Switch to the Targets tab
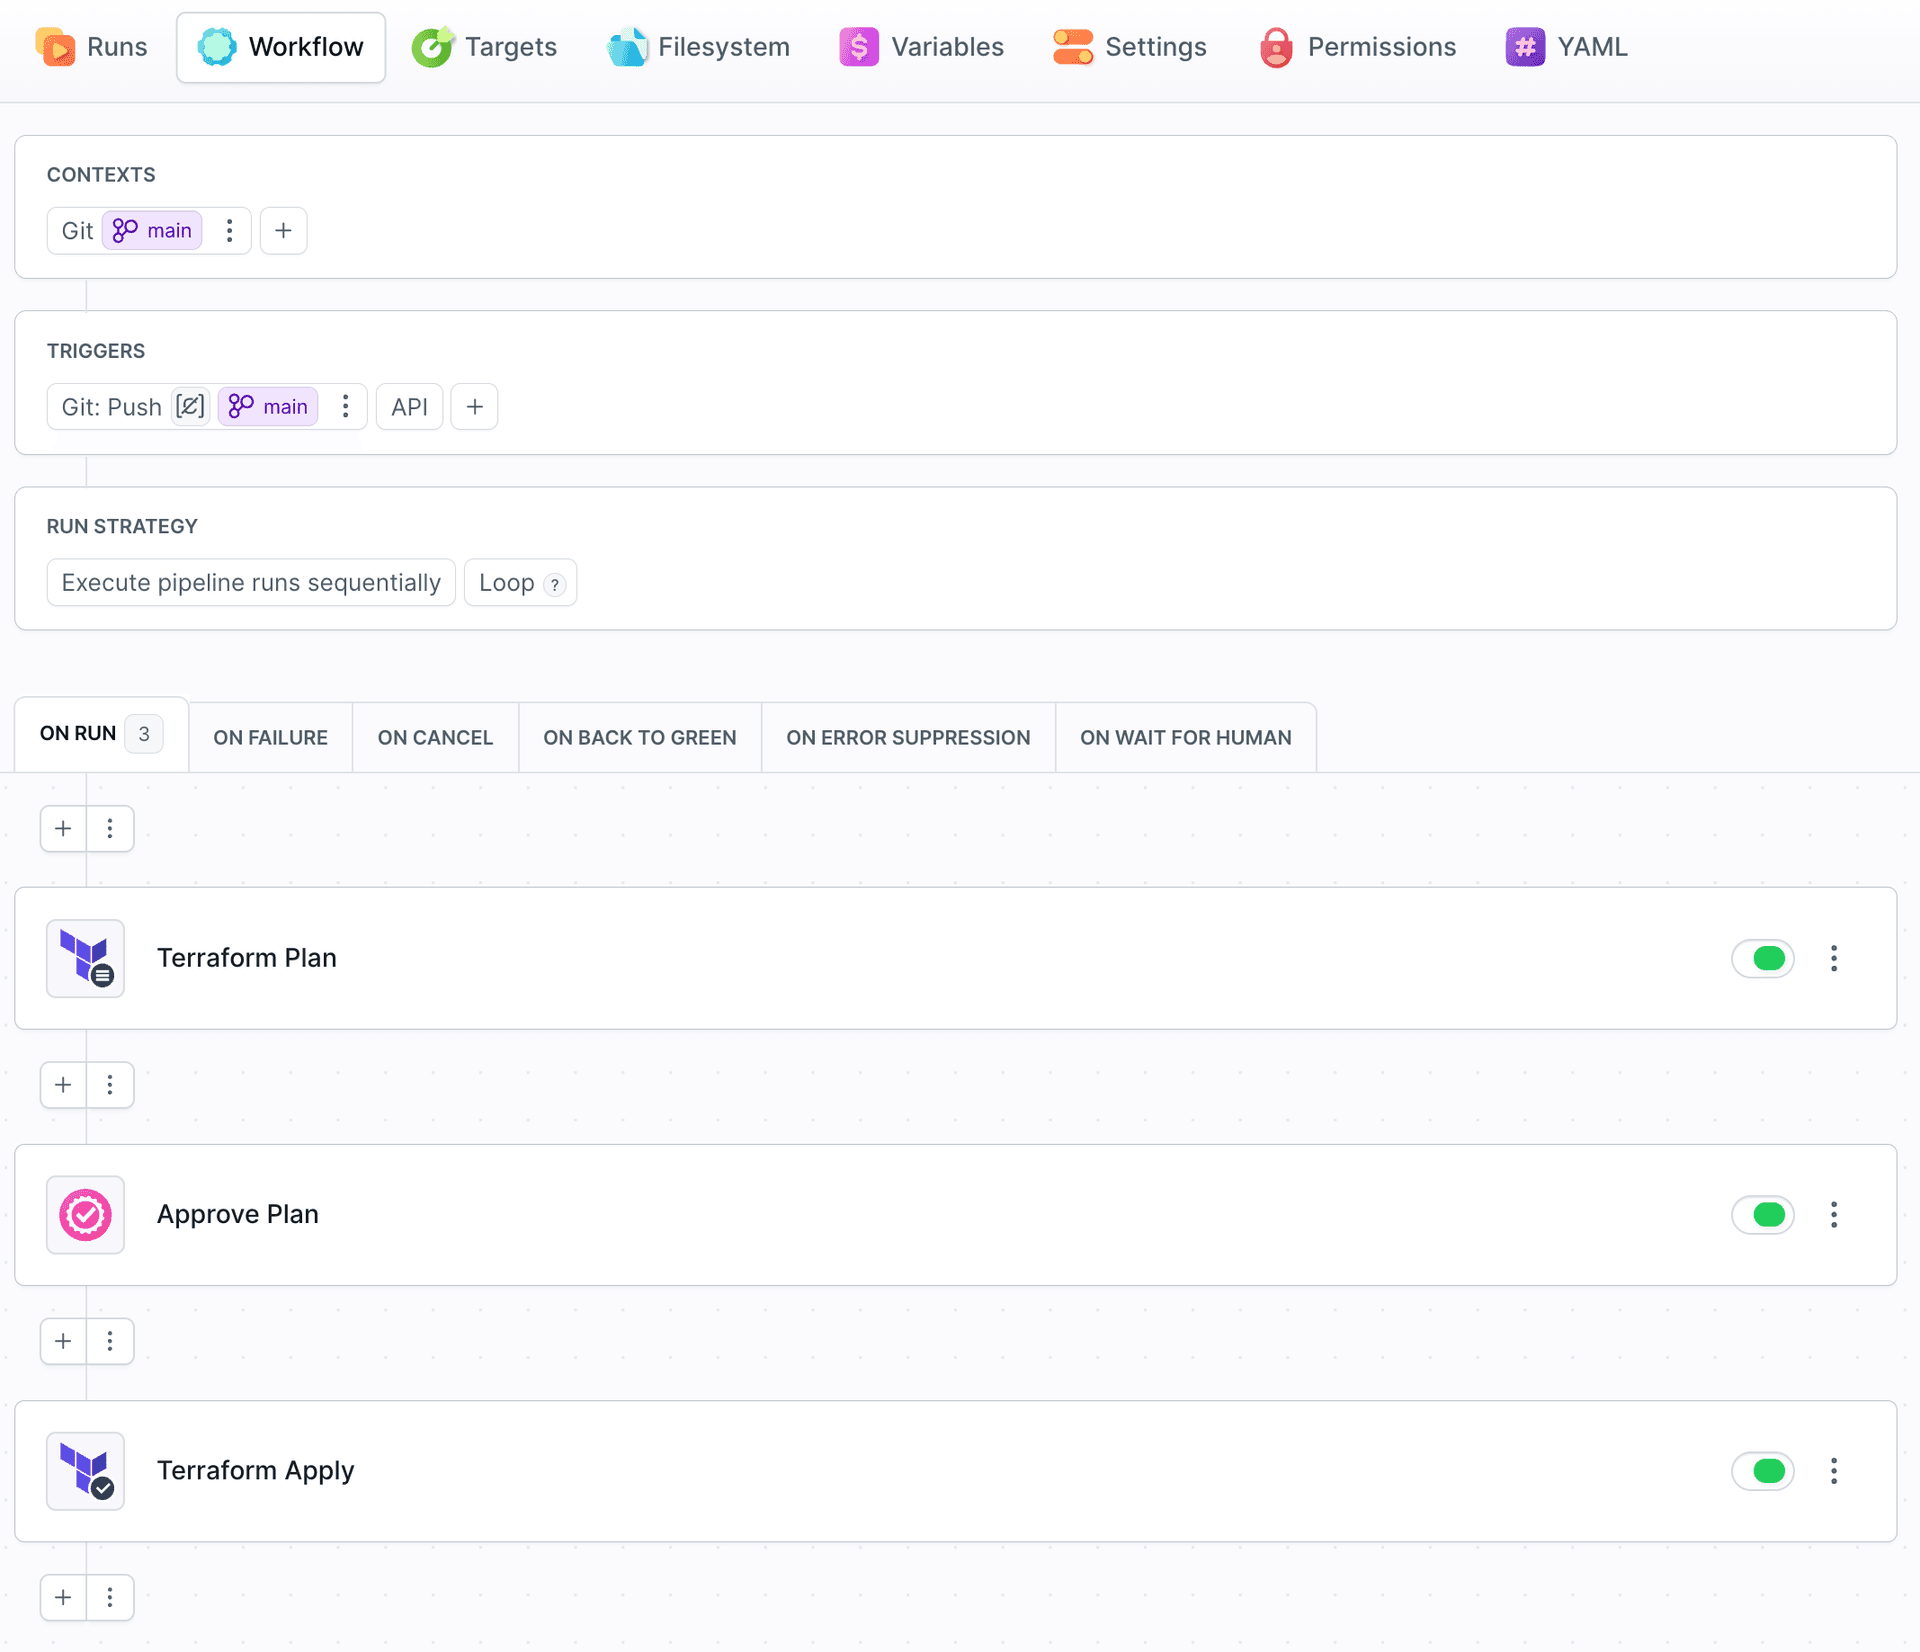The image size is (1920, 1652). point(485,47)
